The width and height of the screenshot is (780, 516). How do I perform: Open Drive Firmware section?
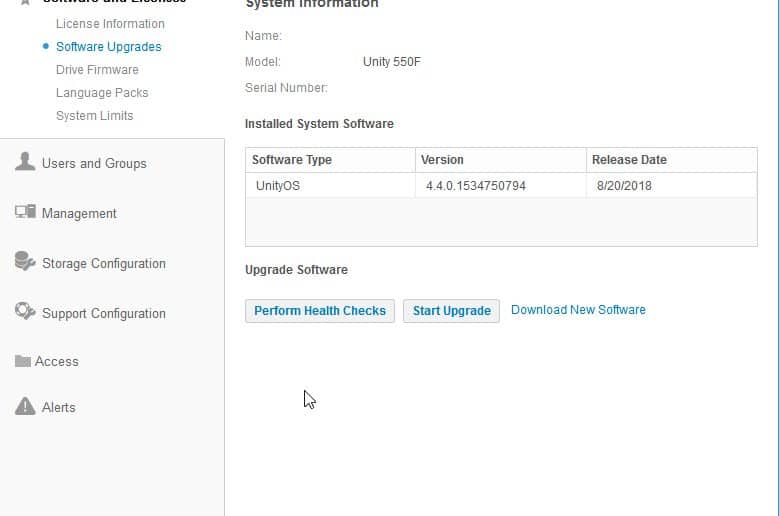tap(97, 70)
